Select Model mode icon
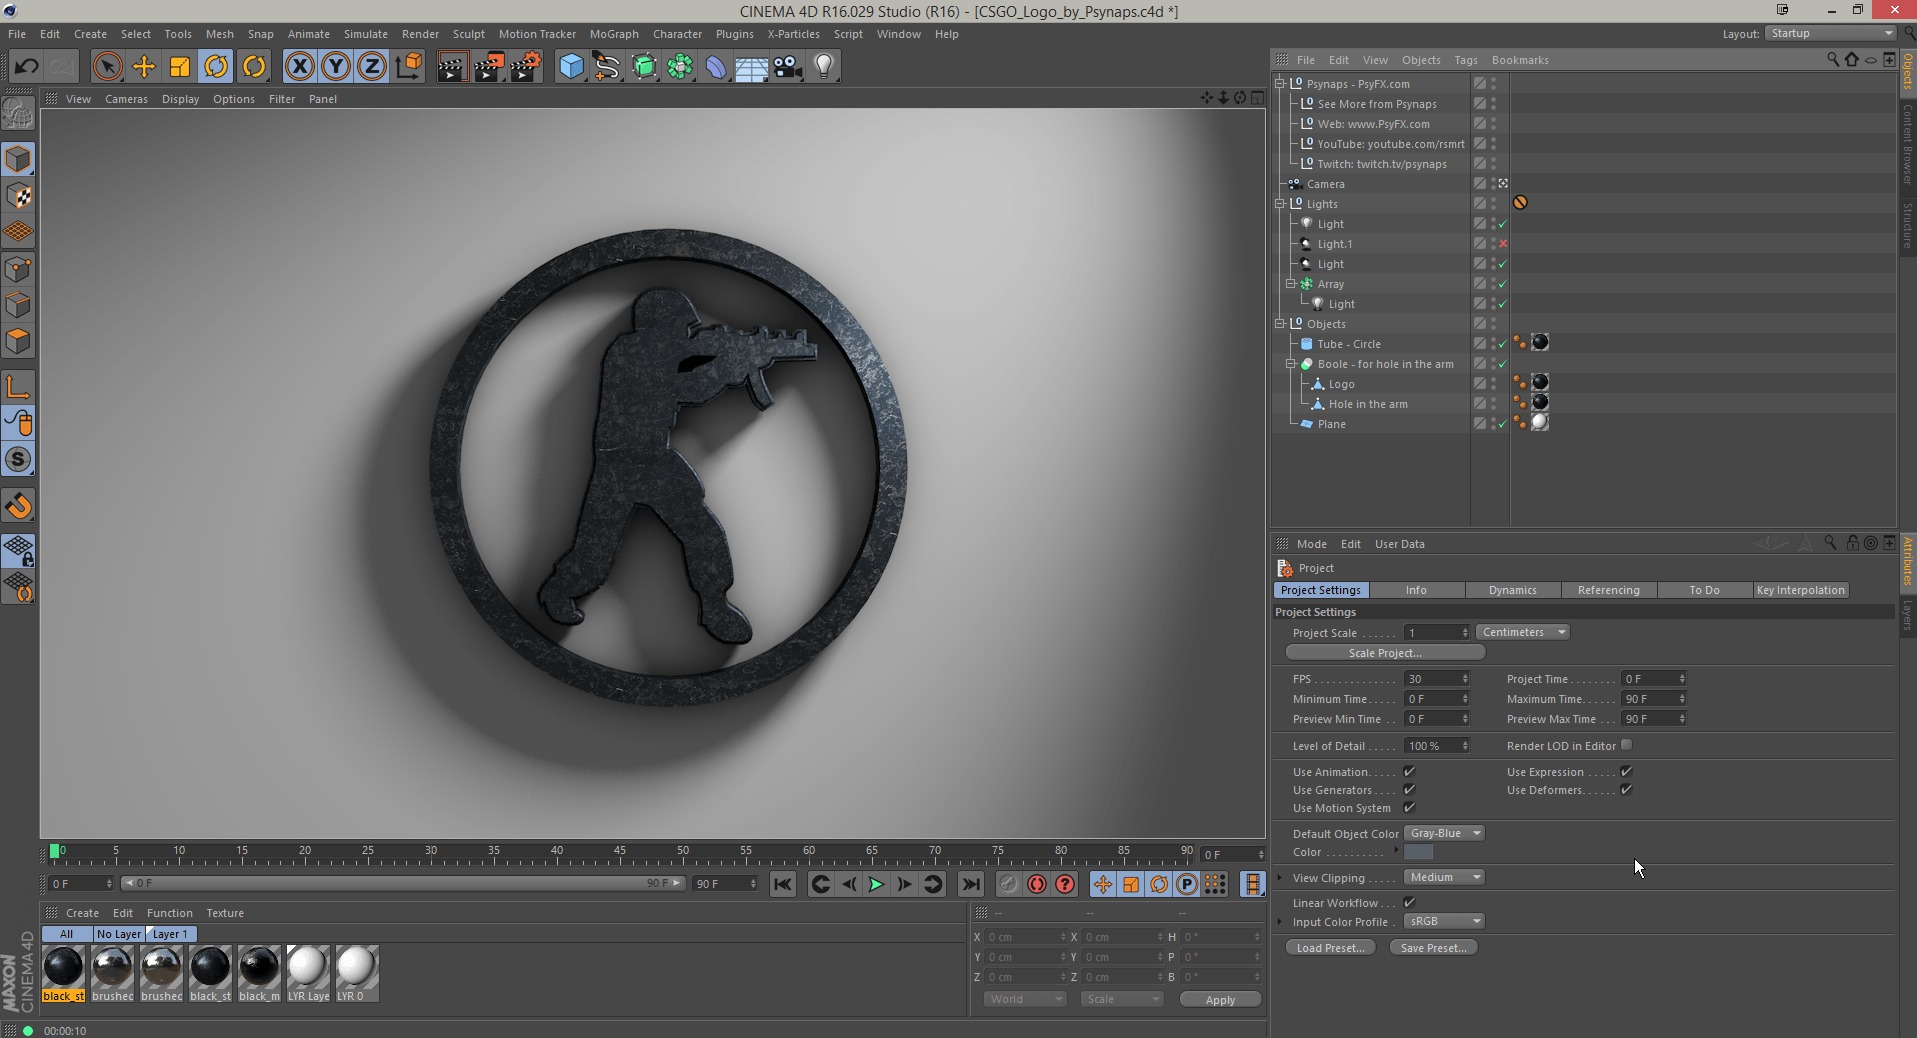Viewport: 1917px width, 1038px height. (18, 160)
